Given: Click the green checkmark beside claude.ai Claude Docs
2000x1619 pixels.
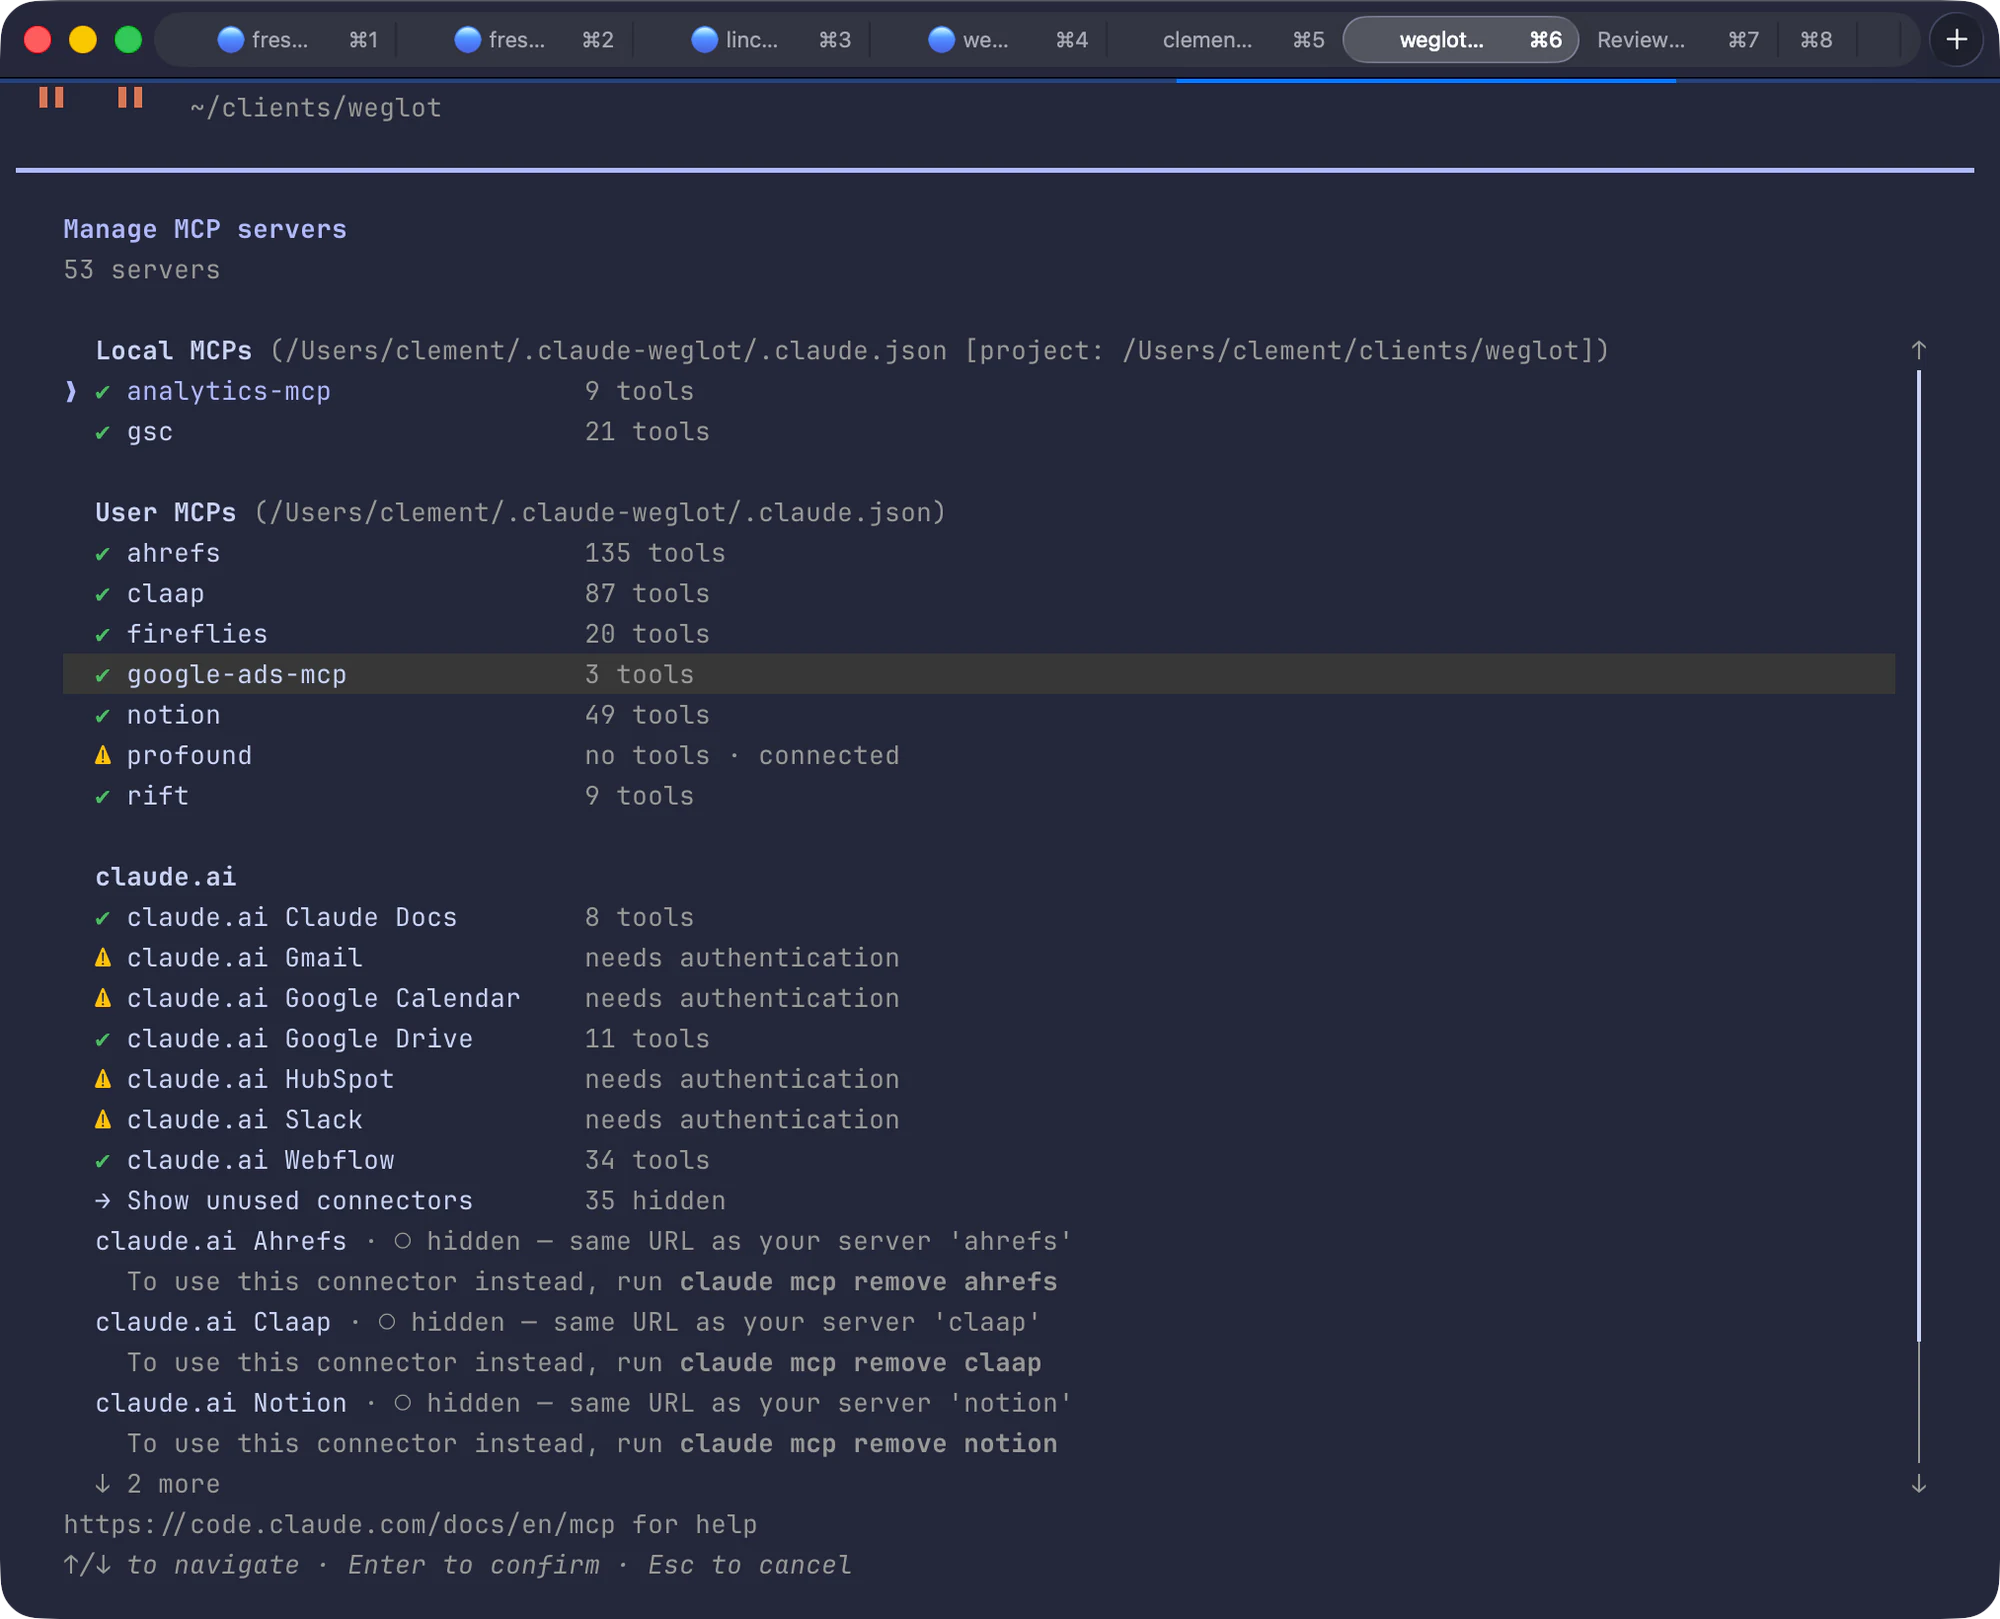Looking at the screenshot, I should (x=103, y=918).
